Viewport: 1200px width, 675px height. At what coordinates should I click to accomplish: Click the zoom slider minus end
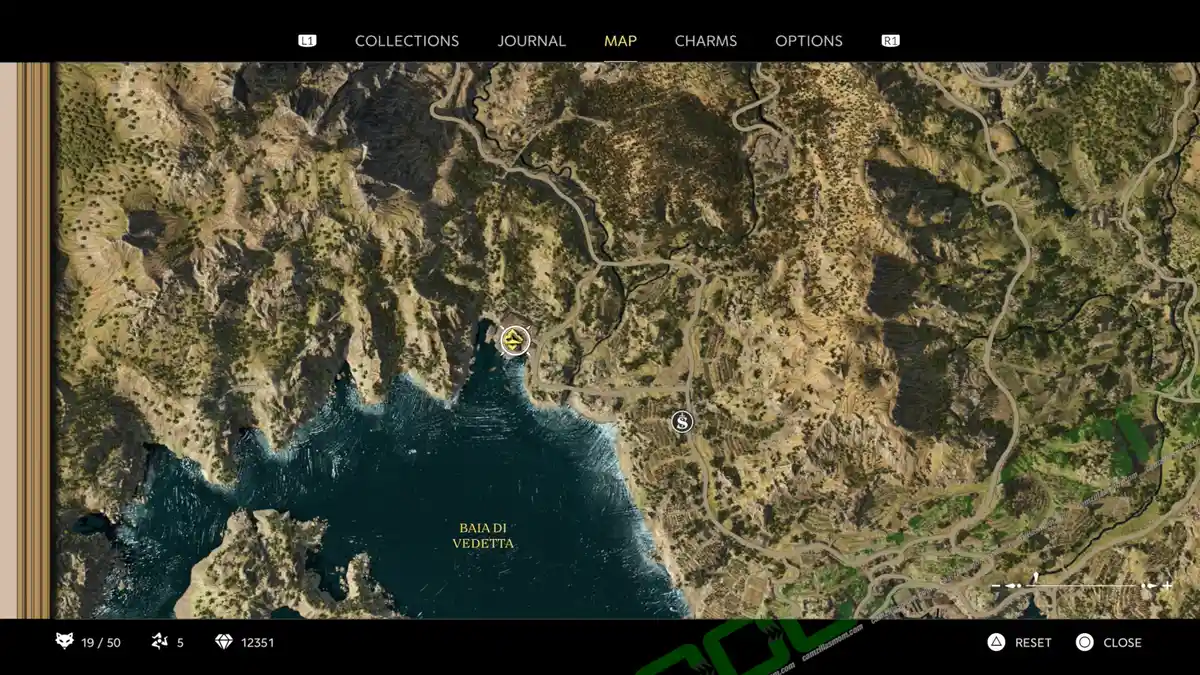[998, 585]
